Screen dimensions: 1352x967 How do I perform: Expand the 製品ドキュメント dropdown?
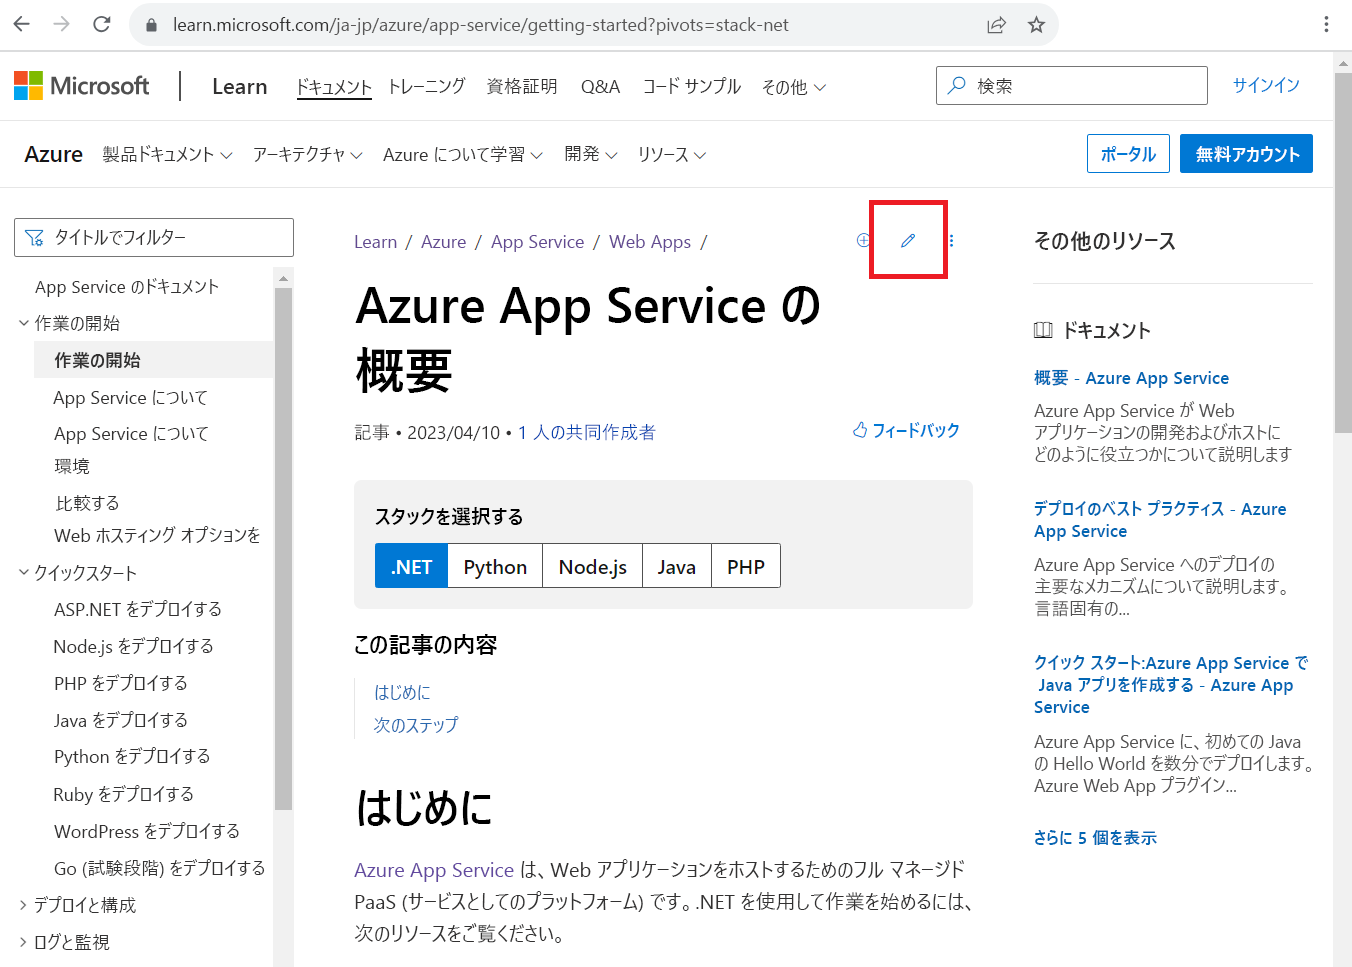pos(167,154)
